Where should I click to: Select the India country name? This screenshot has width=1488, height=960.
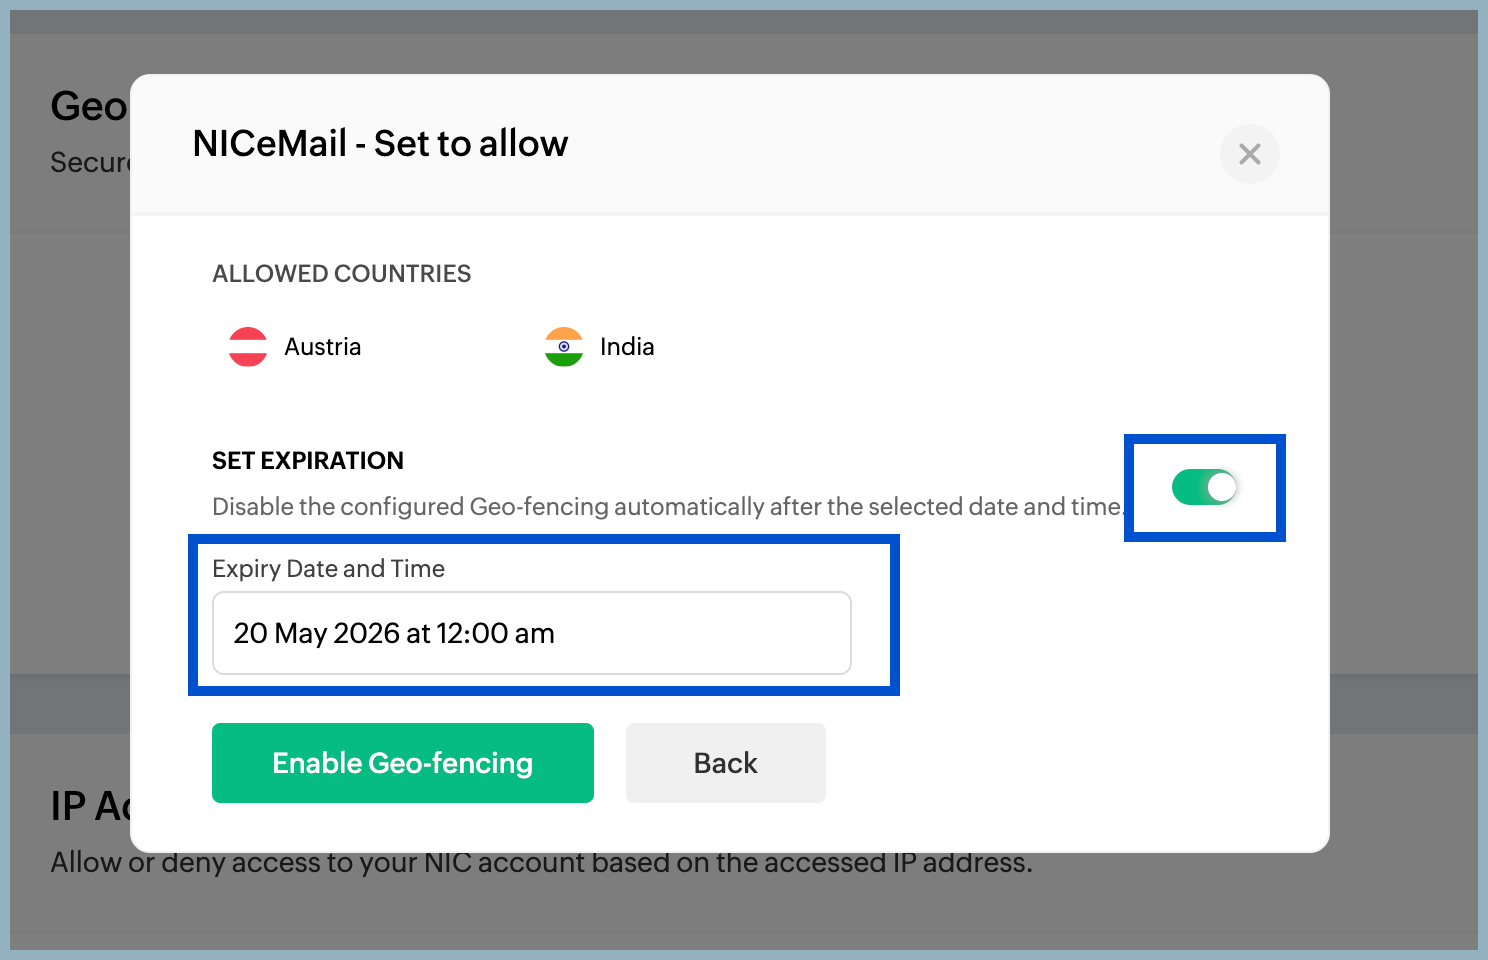coord(627,347)
